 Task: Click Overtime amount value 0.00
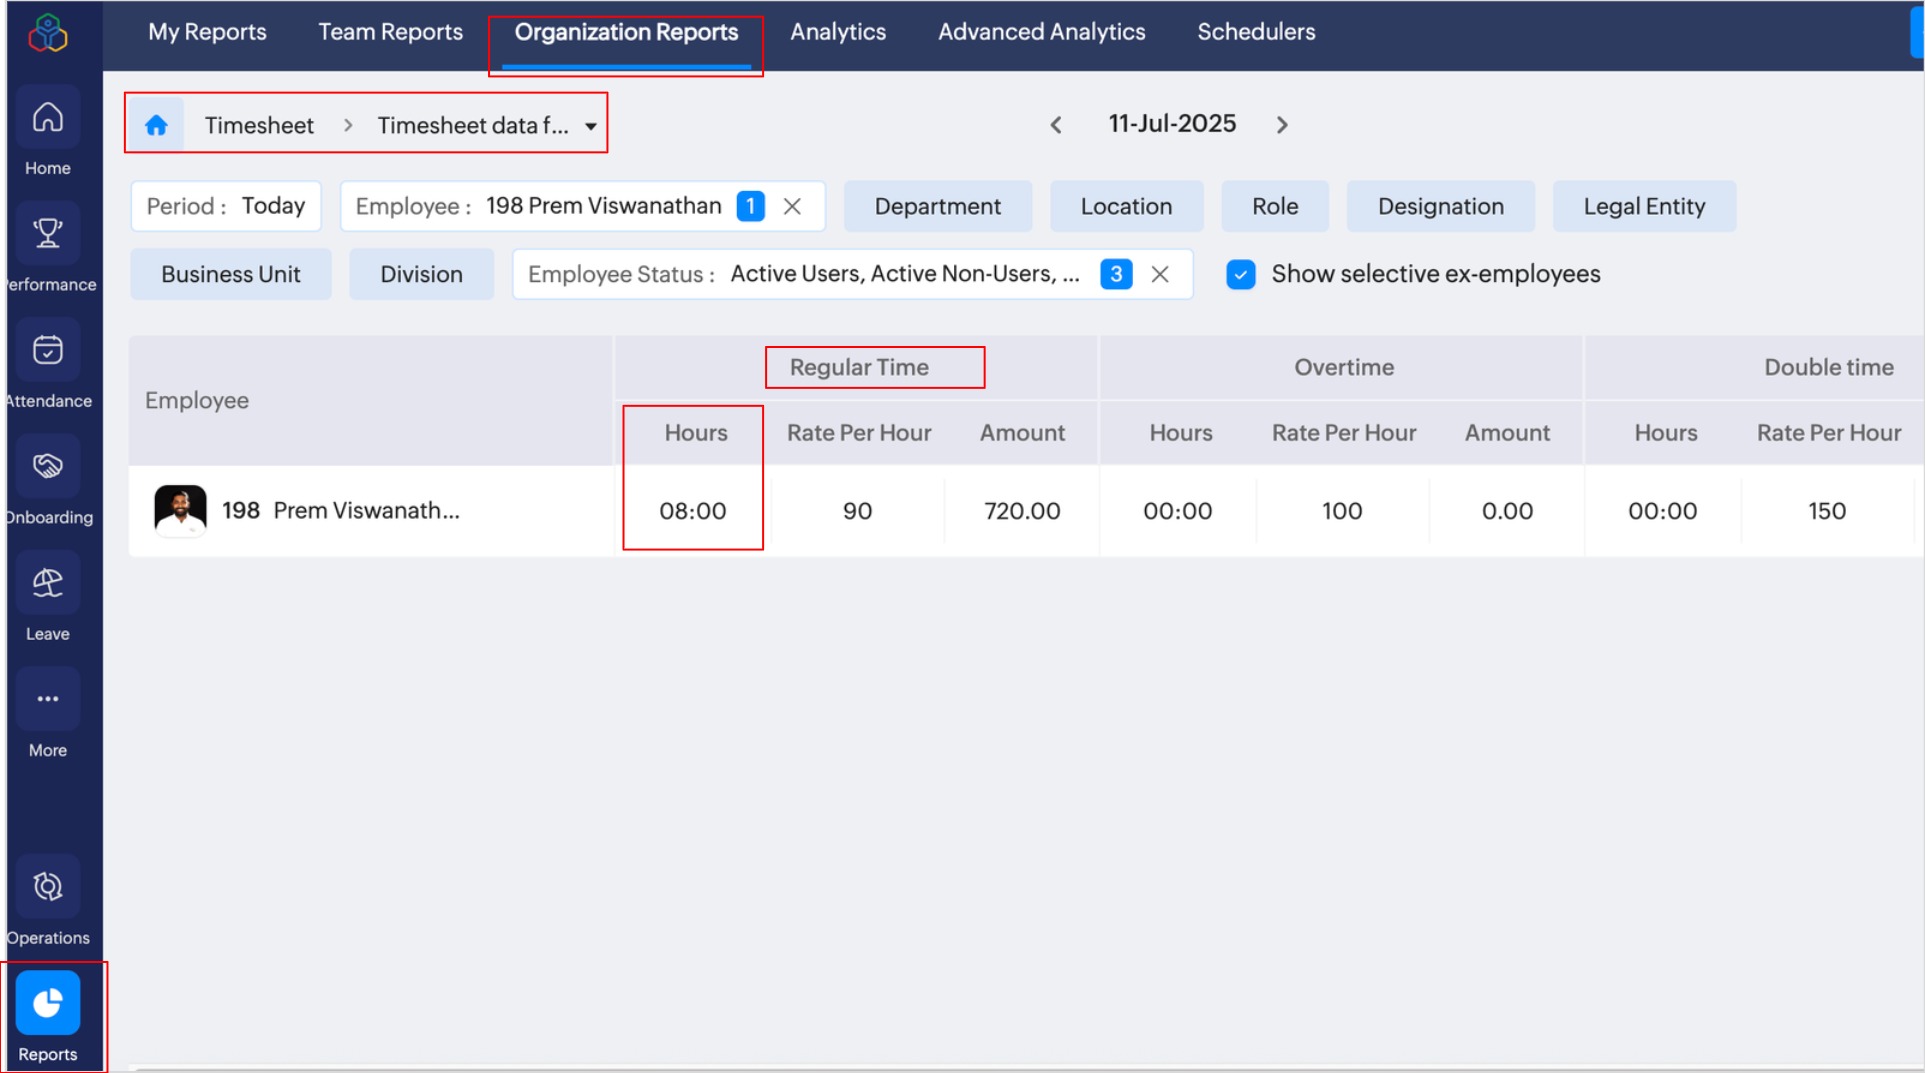pyautogui.click(x=1507, y=511)
